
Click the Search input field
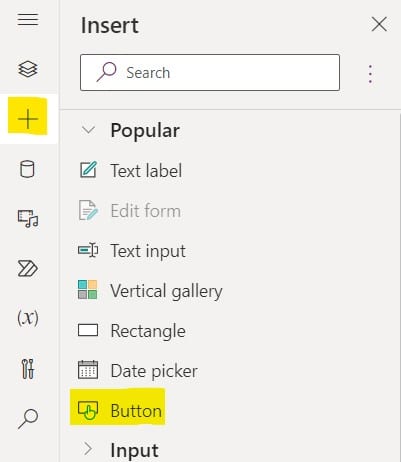point(210,72)
